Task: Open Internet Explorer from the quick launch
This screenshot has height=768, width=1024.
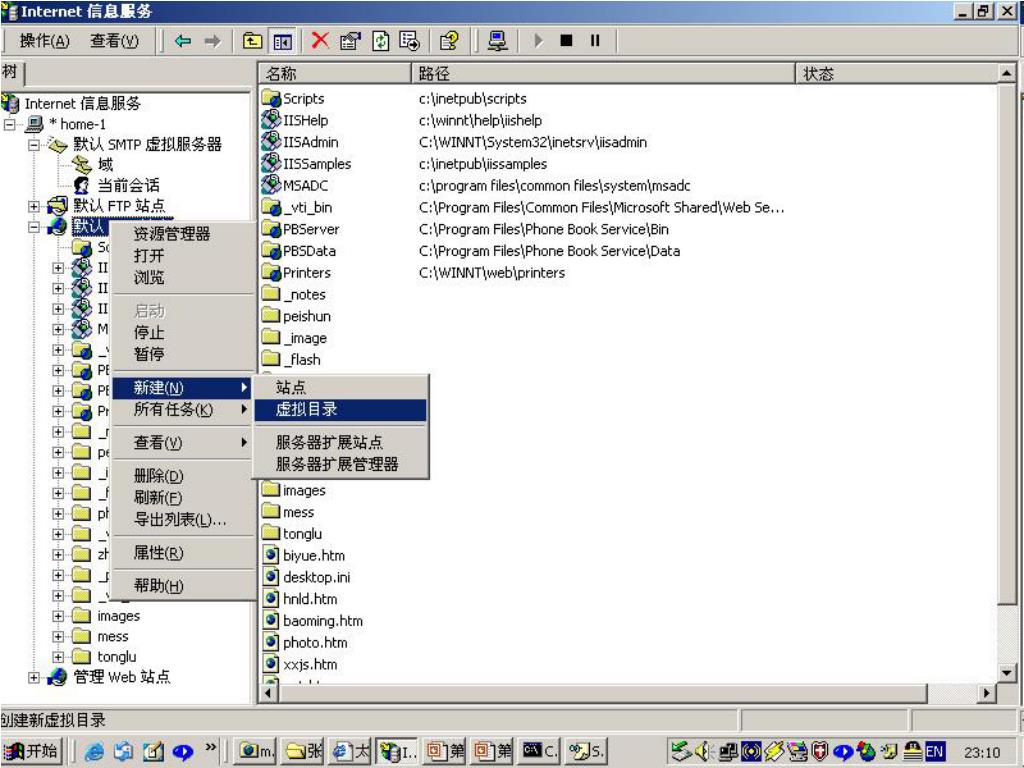Action: (95, 752)
